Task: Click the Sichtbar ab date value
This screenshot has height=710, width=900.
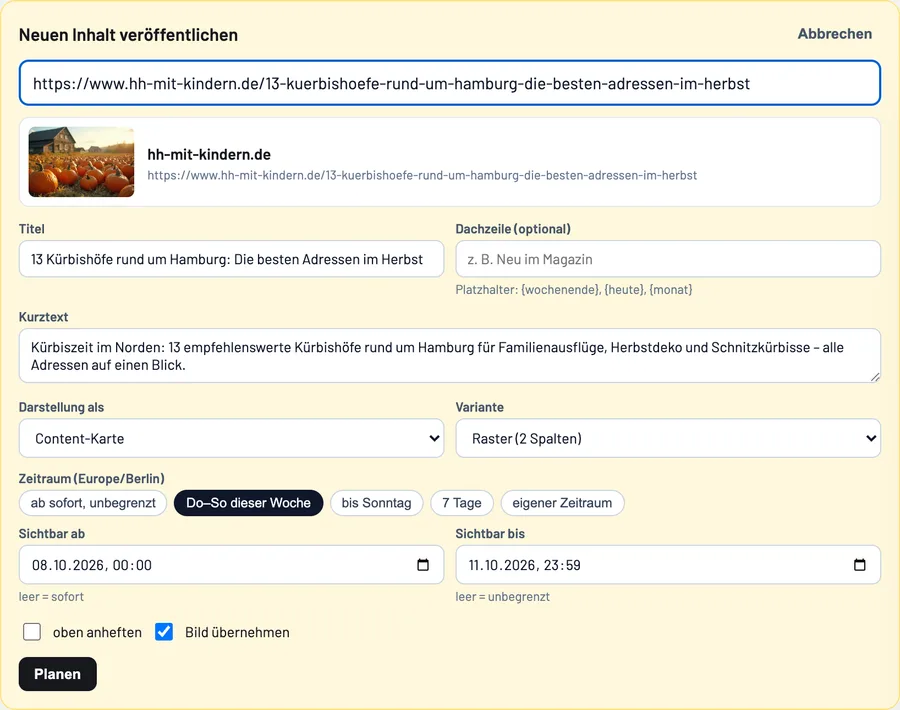Action: [92, 565]
